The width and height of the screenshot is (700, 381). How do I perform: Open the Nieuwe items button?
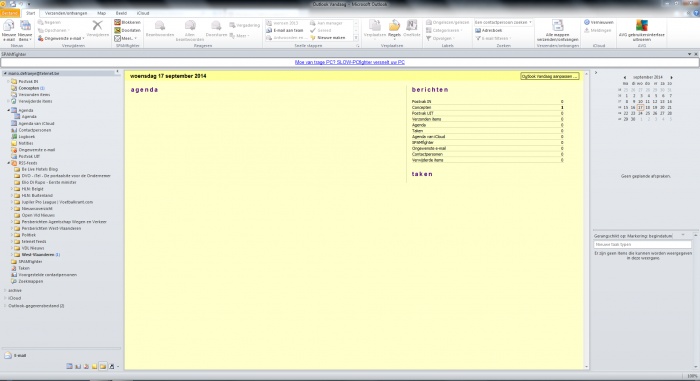[25, 31]
